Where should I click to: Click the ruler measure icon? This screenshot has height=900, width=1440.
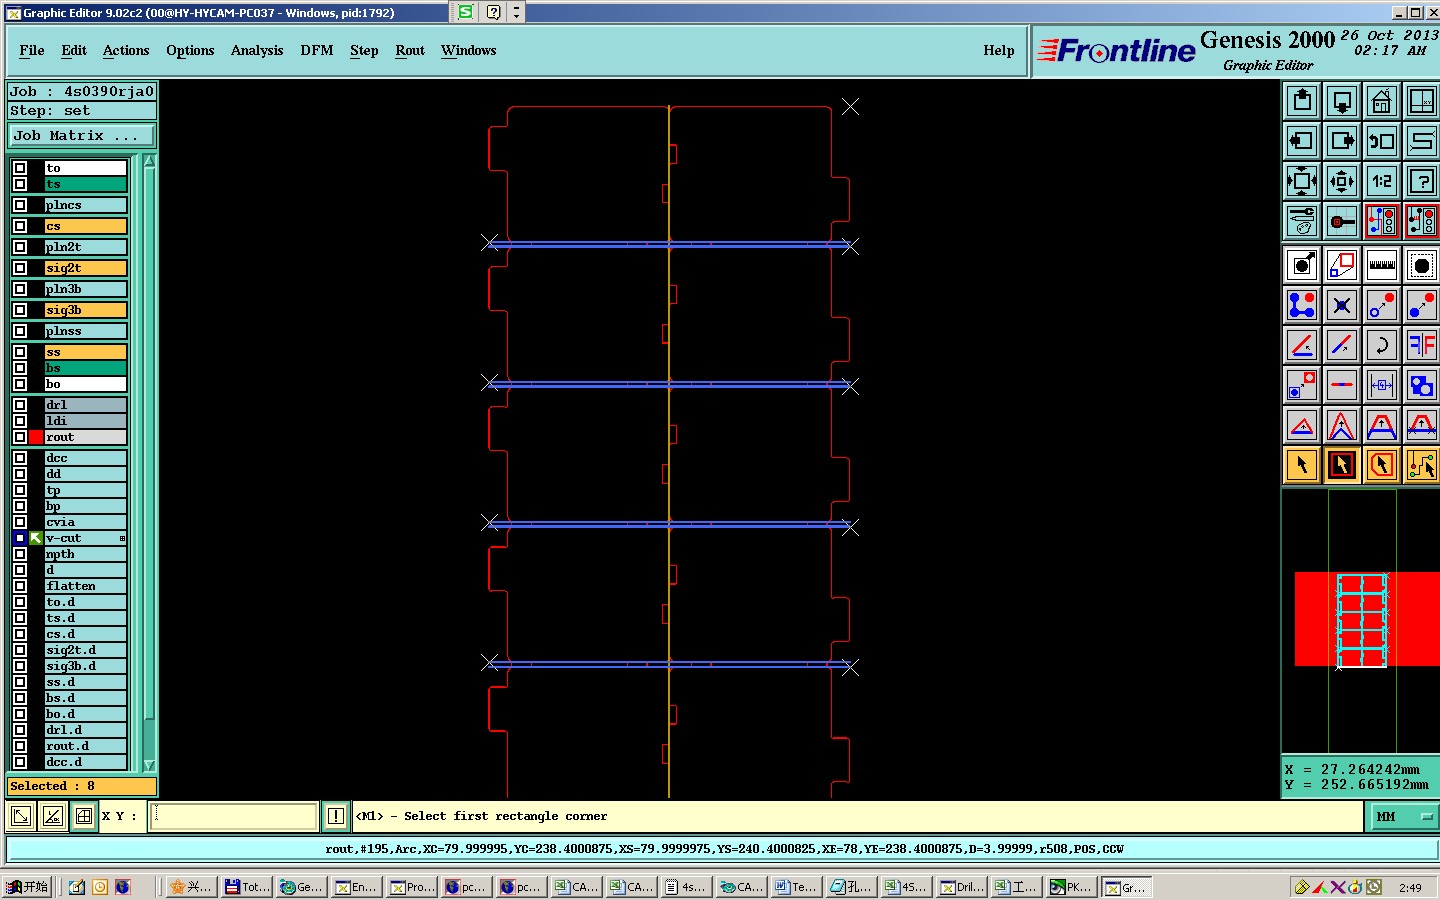pyautogui.click(x=1382, y=265)
